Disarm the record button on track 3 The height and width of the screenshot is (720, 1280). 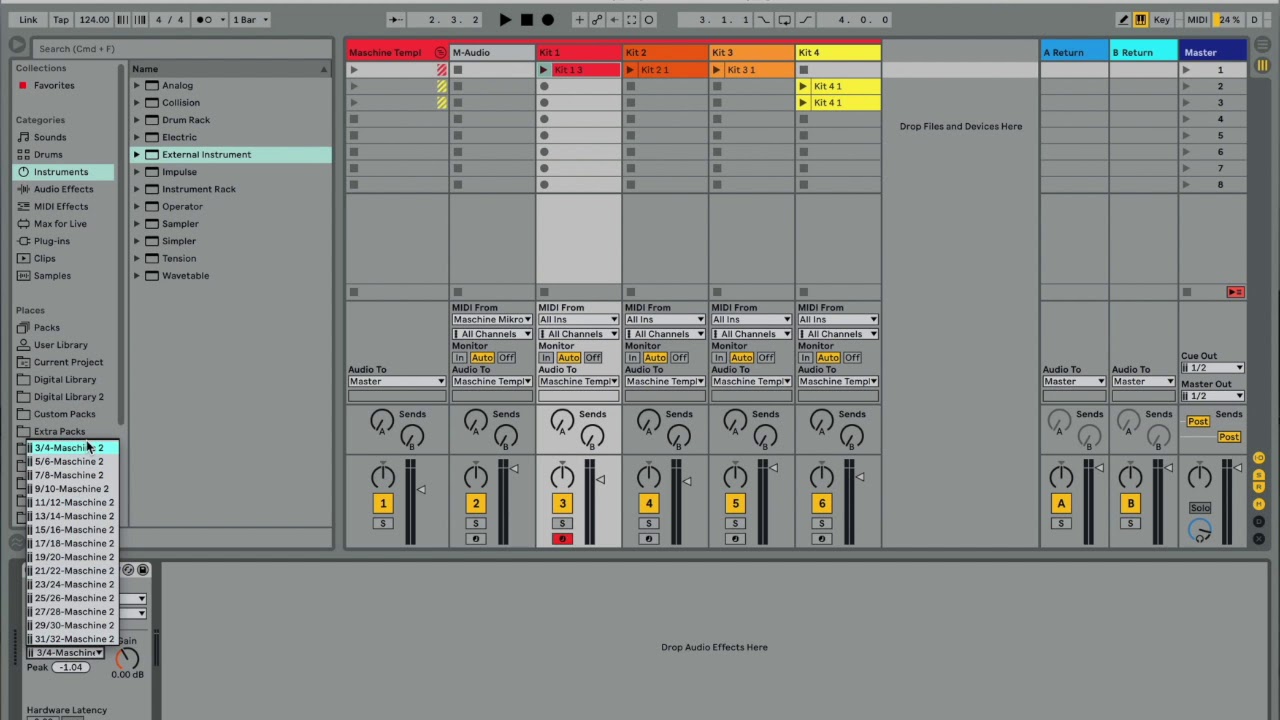[x=562, y=539]
